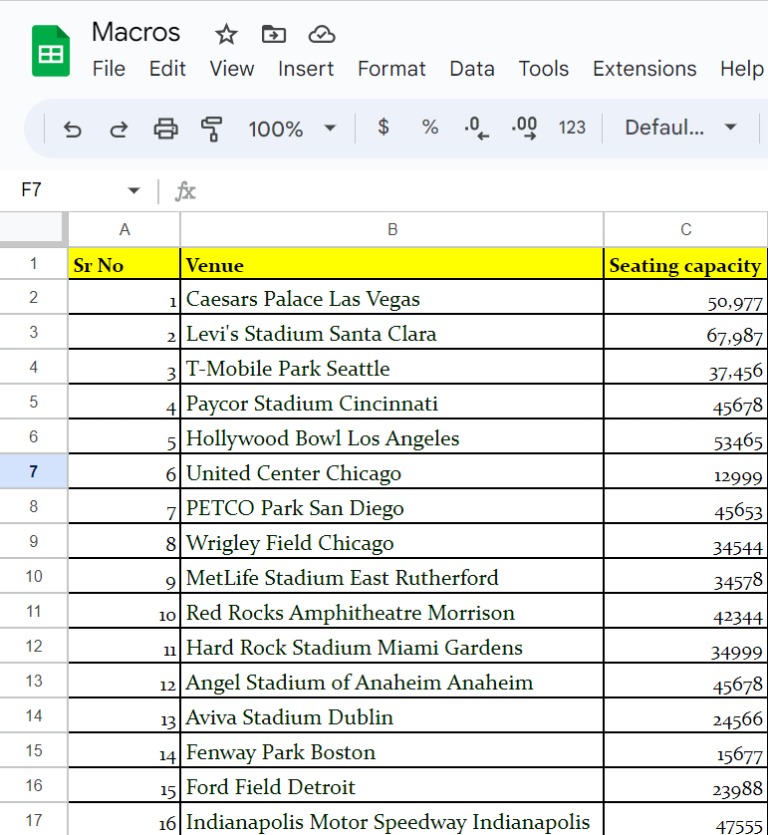Print the spreadsheet
The height and width of the screenshot is (835, 768).
point(165,128)
